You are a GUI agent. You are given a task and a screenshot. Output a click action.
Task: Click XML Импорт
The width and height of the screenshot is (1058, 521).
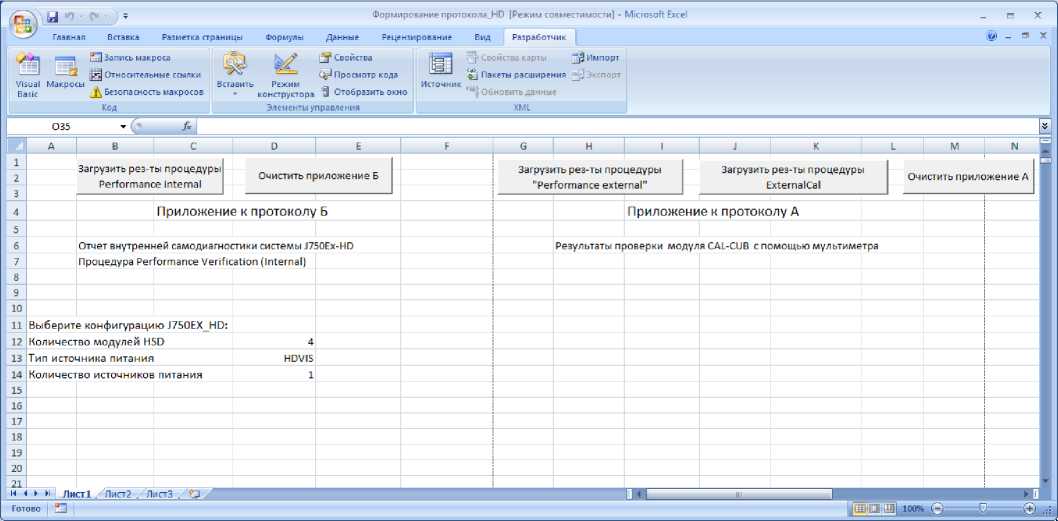(596, 58)
